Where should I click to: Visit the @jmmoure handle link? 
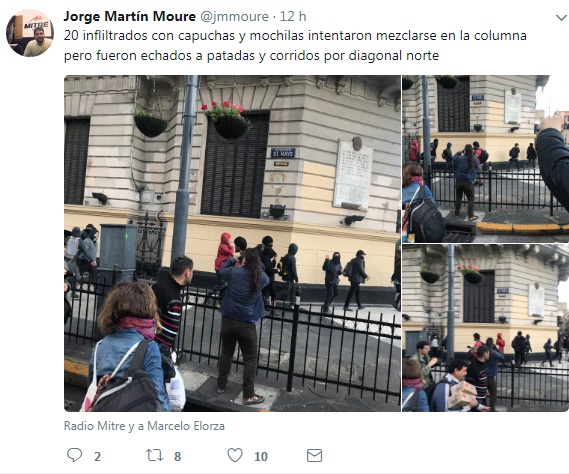tap(234, 16)
